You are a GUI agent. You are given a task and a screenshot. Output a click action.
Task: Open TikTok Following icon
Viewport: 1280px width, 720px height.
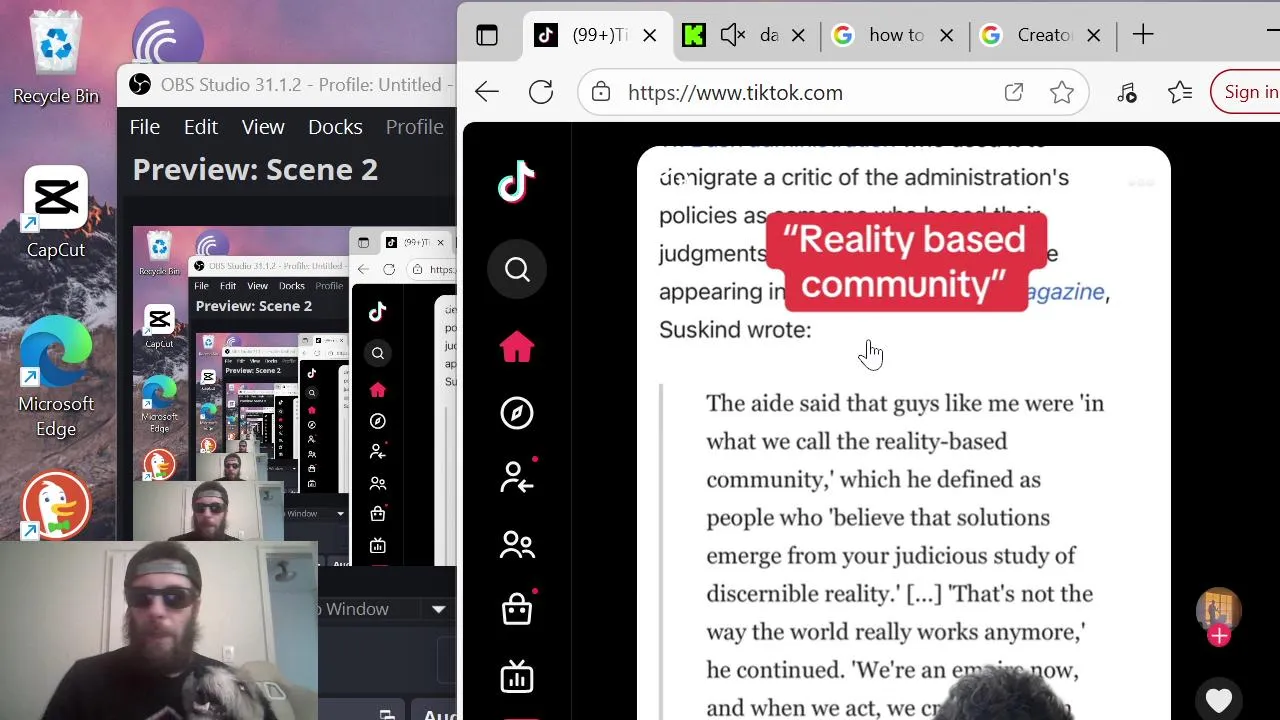517,478
